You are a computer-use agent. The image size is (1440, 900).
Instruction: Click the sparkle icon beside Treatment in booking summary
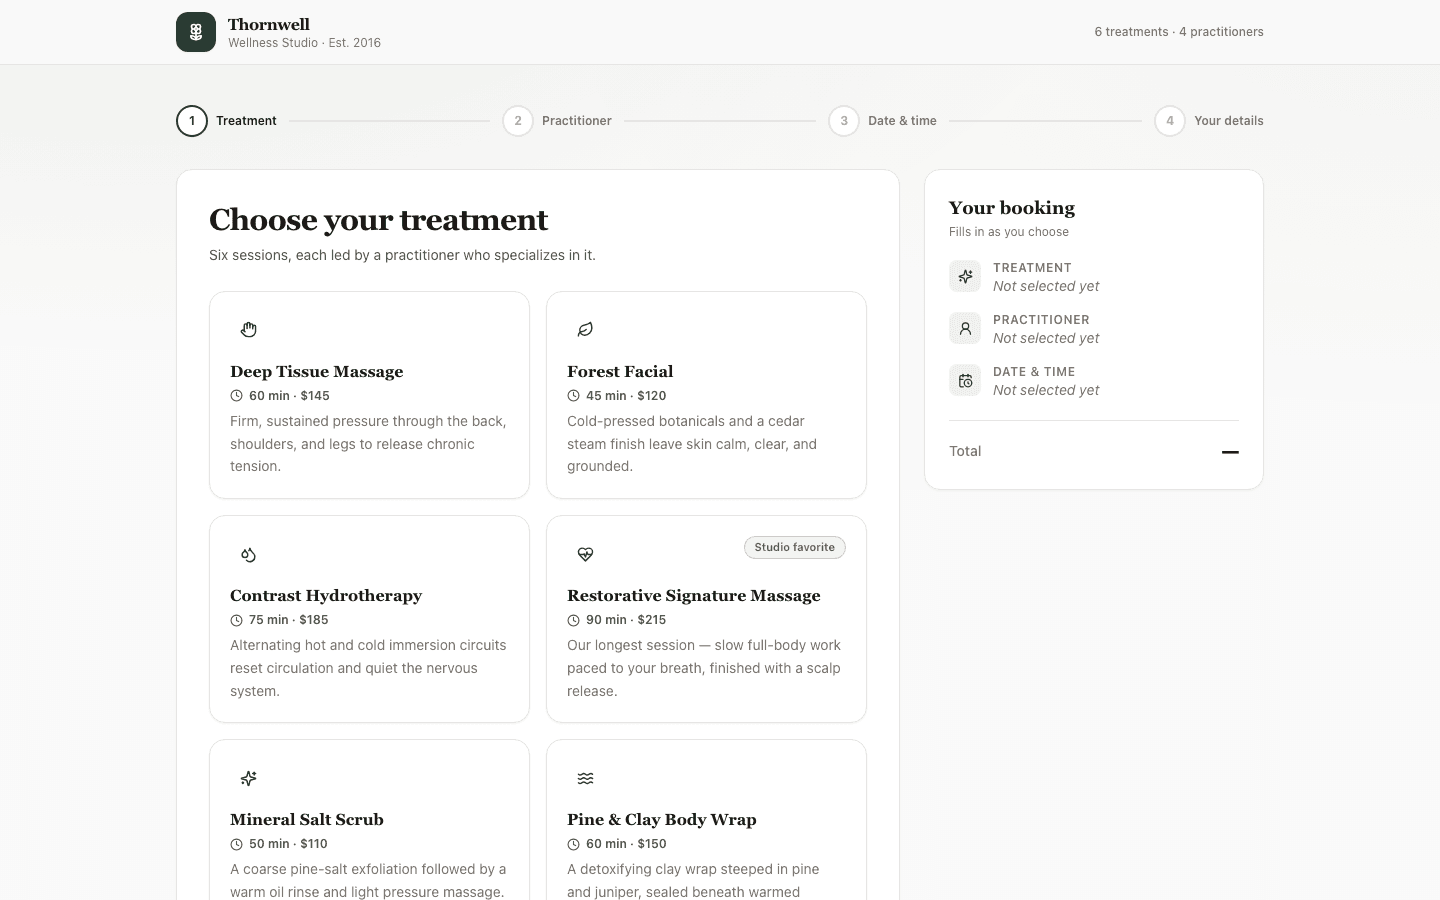coord(965,276)
